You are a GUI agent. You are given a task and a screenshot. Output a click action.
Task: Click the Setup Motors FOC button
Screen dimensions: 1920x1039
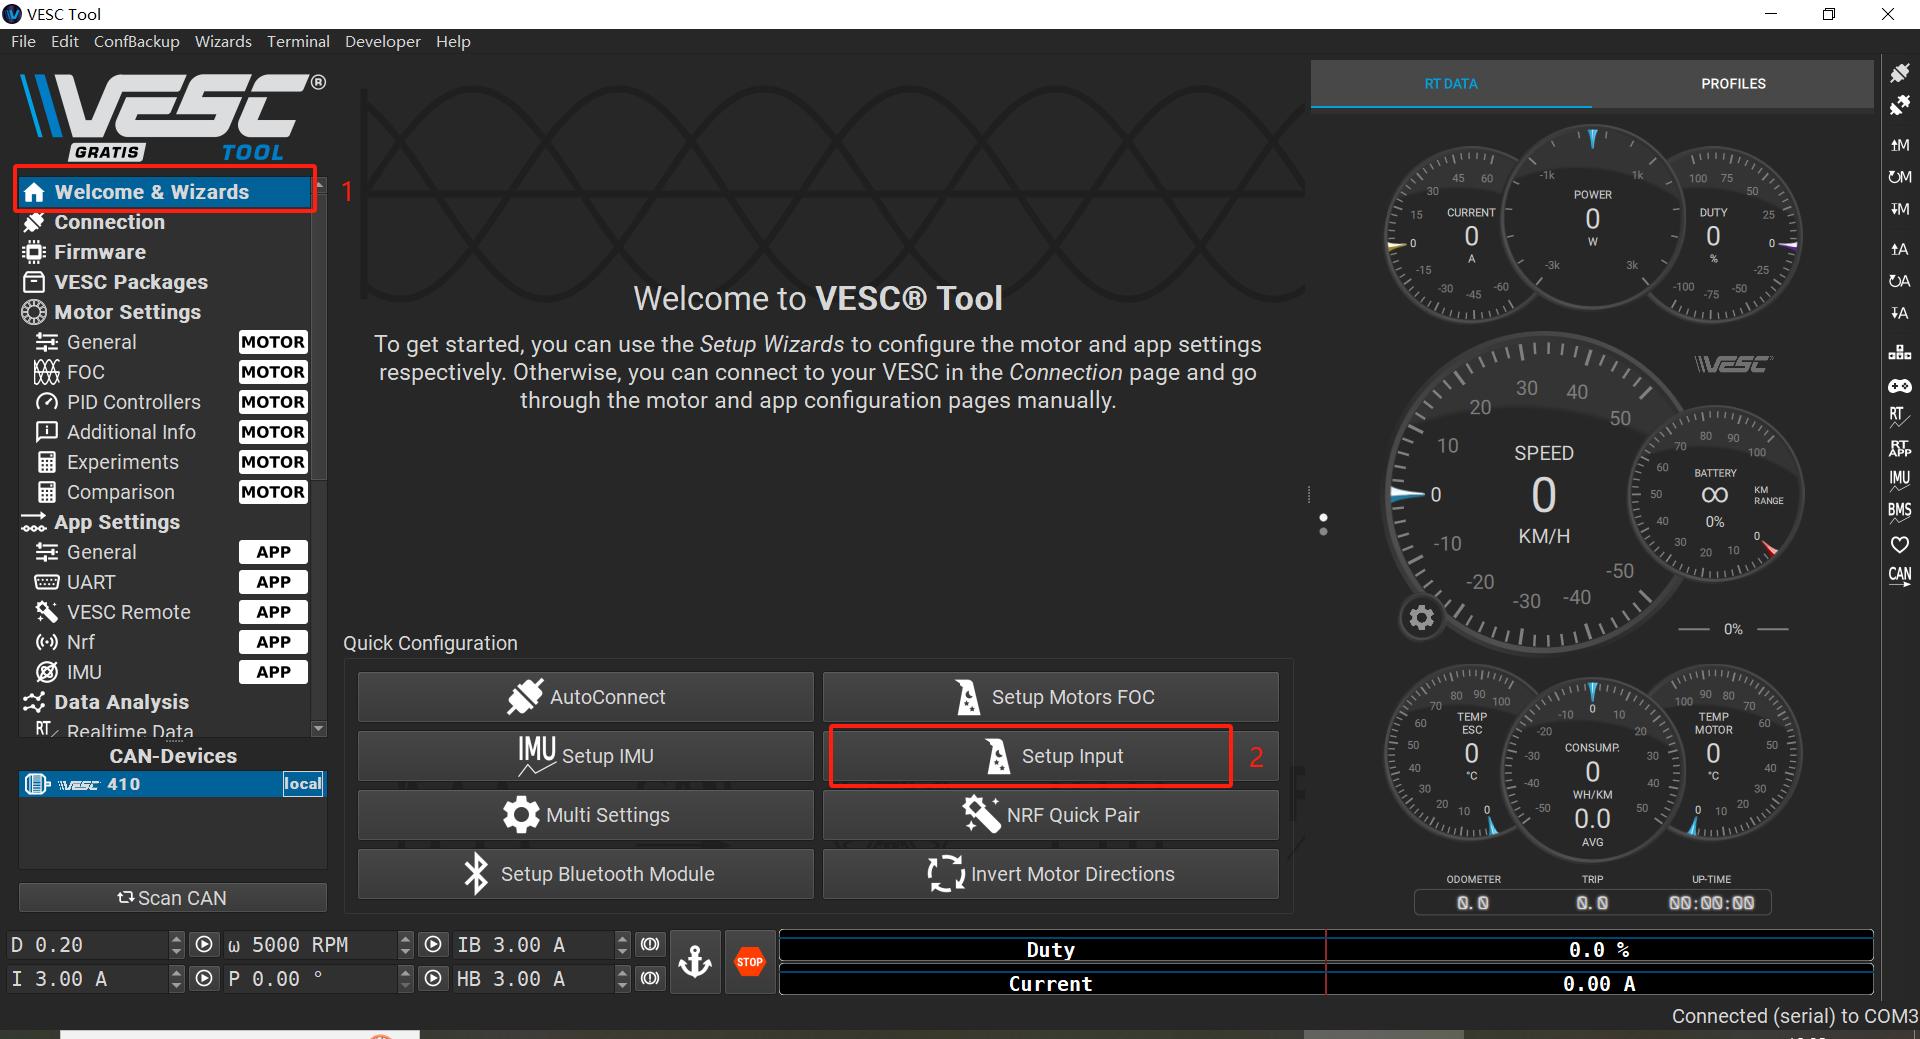1051,697
